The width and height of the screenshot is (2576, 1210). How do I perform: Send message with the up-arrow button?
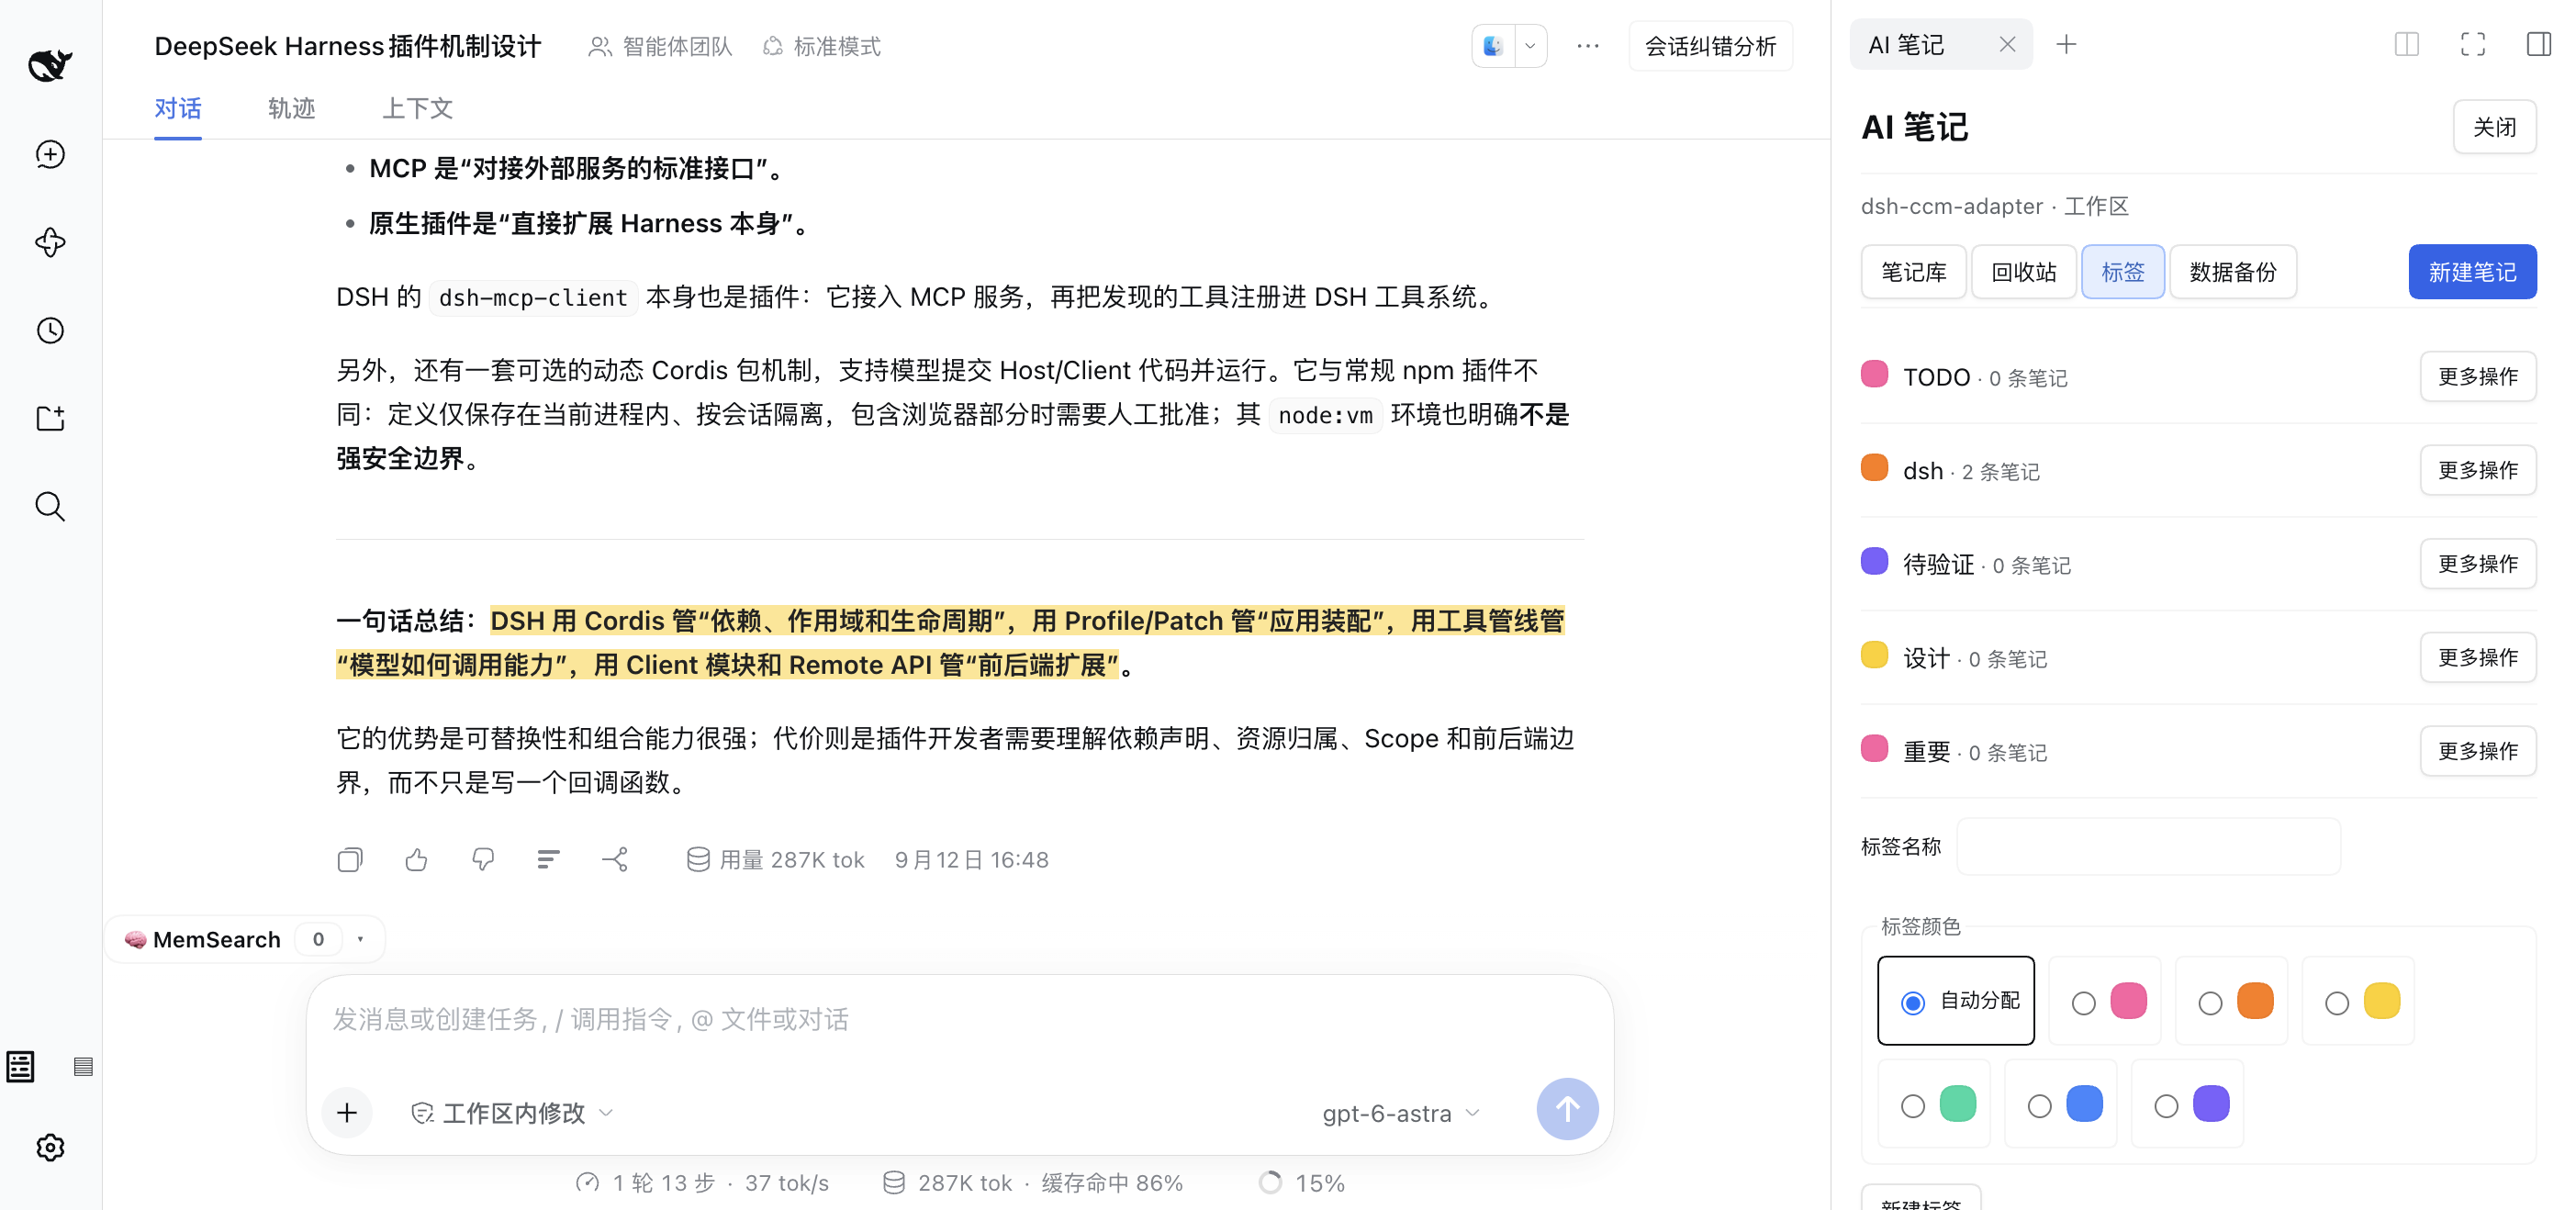1567,1108
